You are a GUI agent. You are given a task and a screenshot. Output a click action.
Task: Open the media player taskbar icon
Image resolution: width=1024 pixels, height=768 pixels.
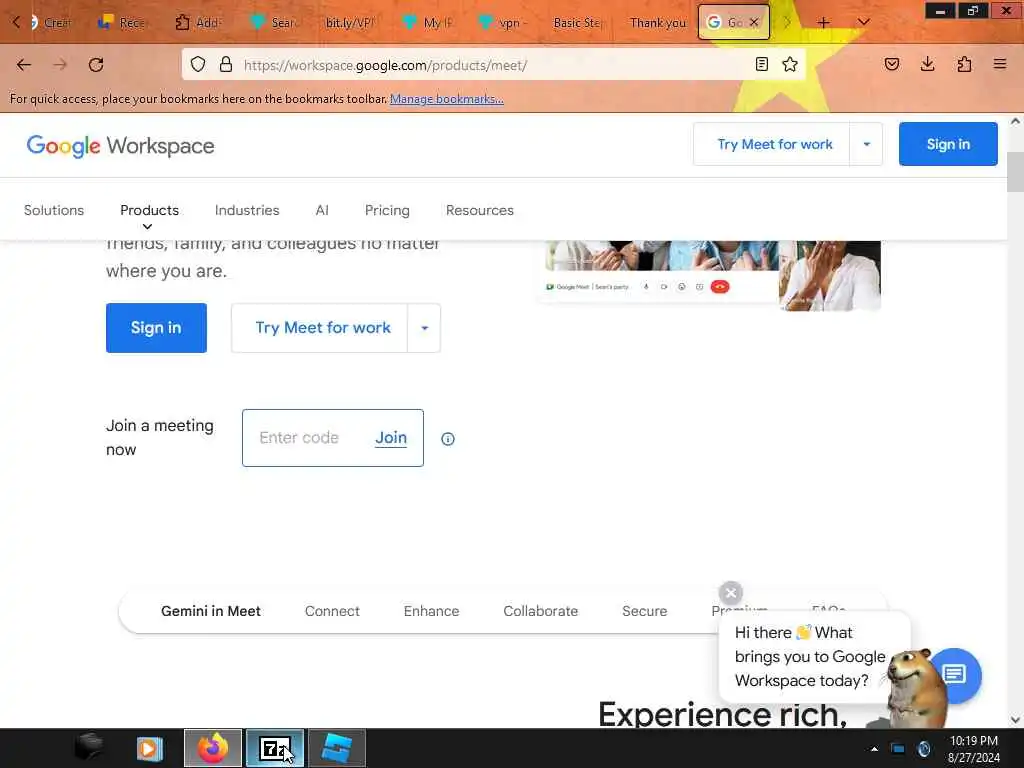tap(150, 748)
